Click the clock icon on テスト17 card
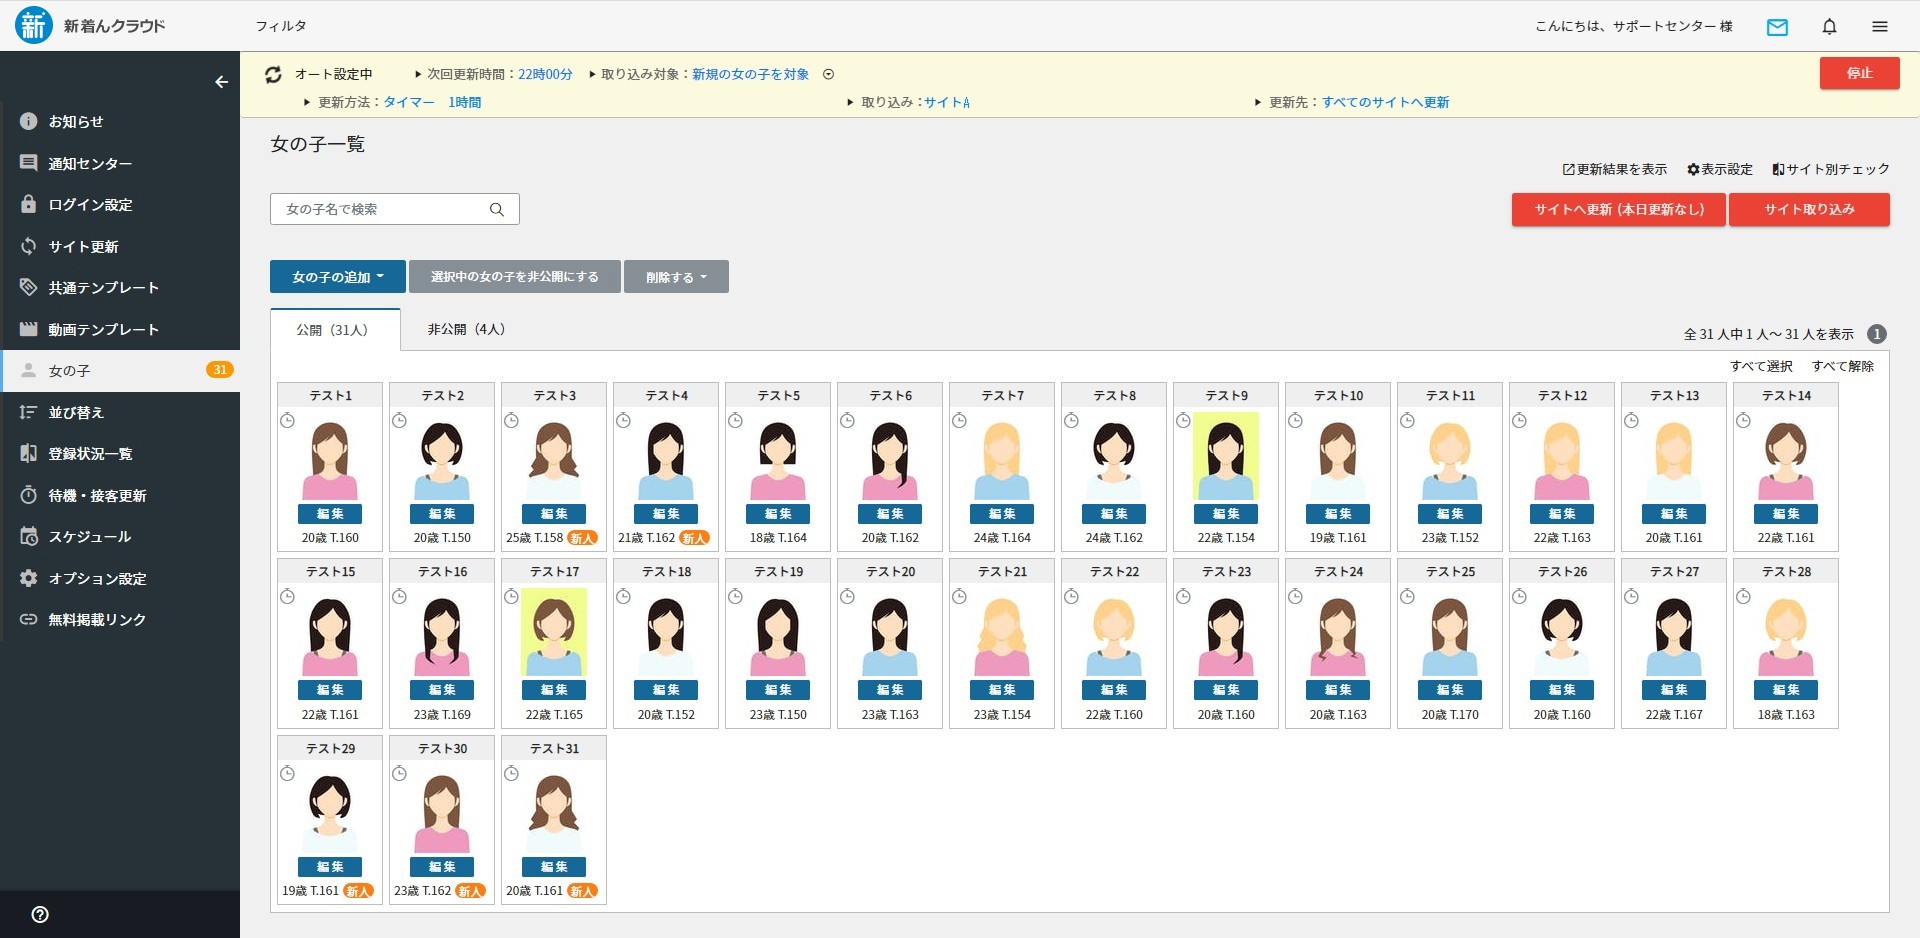 (x=512, y=597)
